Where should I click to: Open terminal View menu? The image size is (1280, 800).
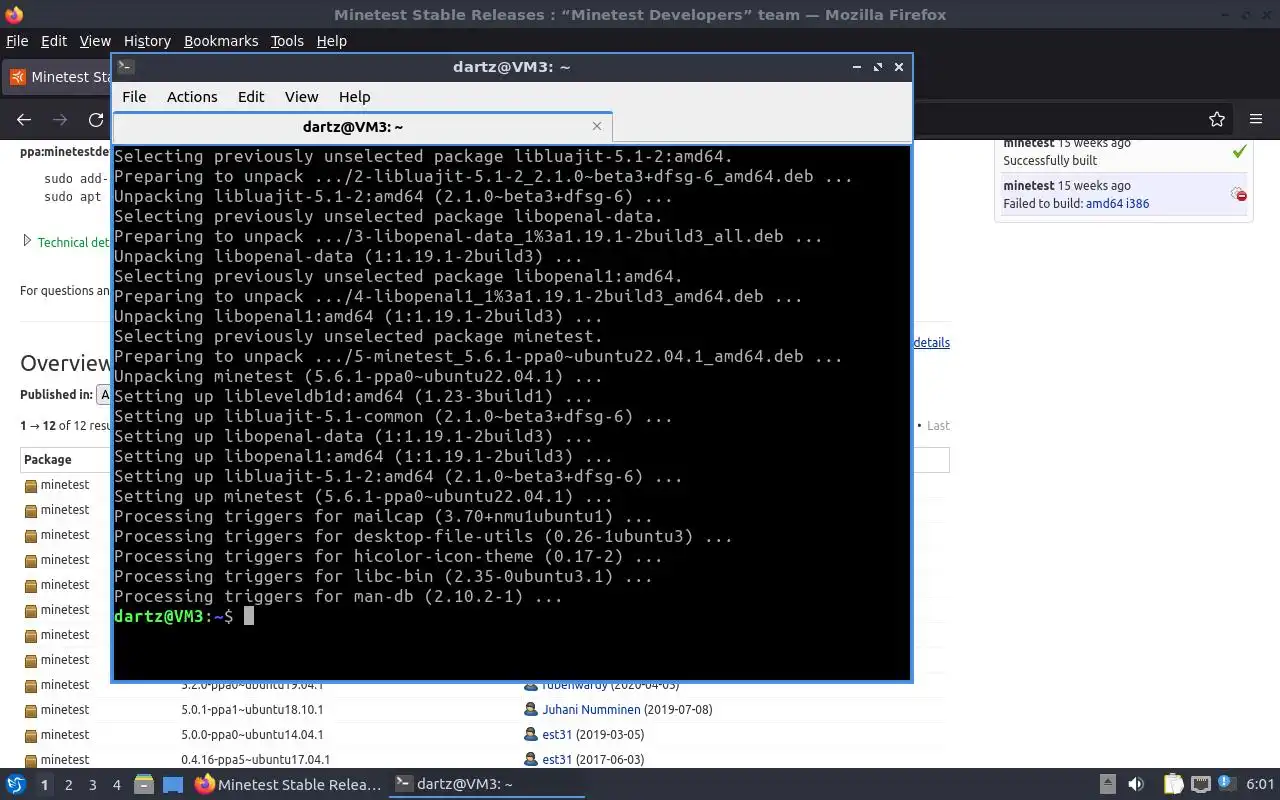(301, 97)
